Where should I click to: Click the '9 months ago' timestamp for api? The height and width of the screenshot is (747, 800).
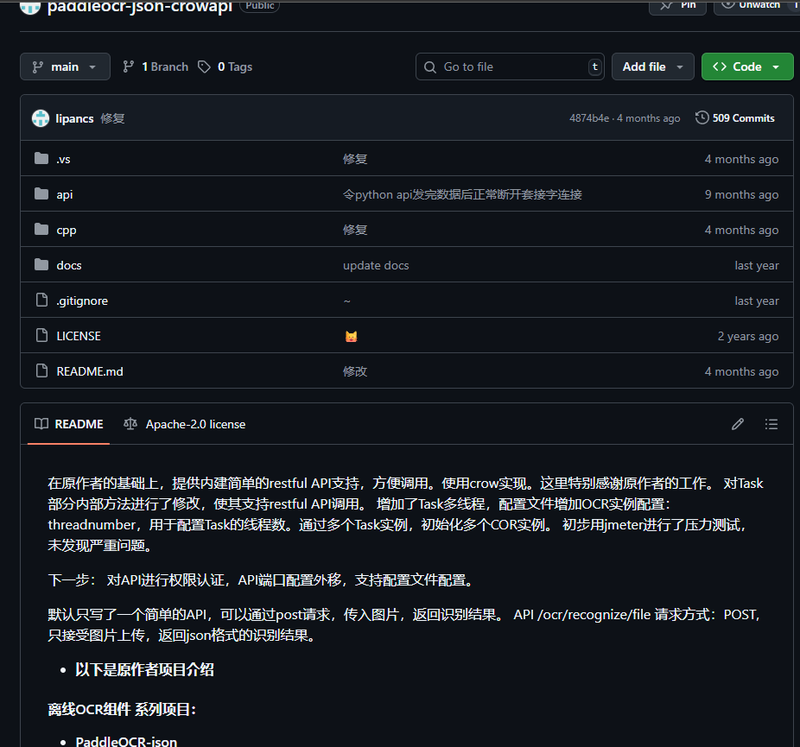coord(742,194)
